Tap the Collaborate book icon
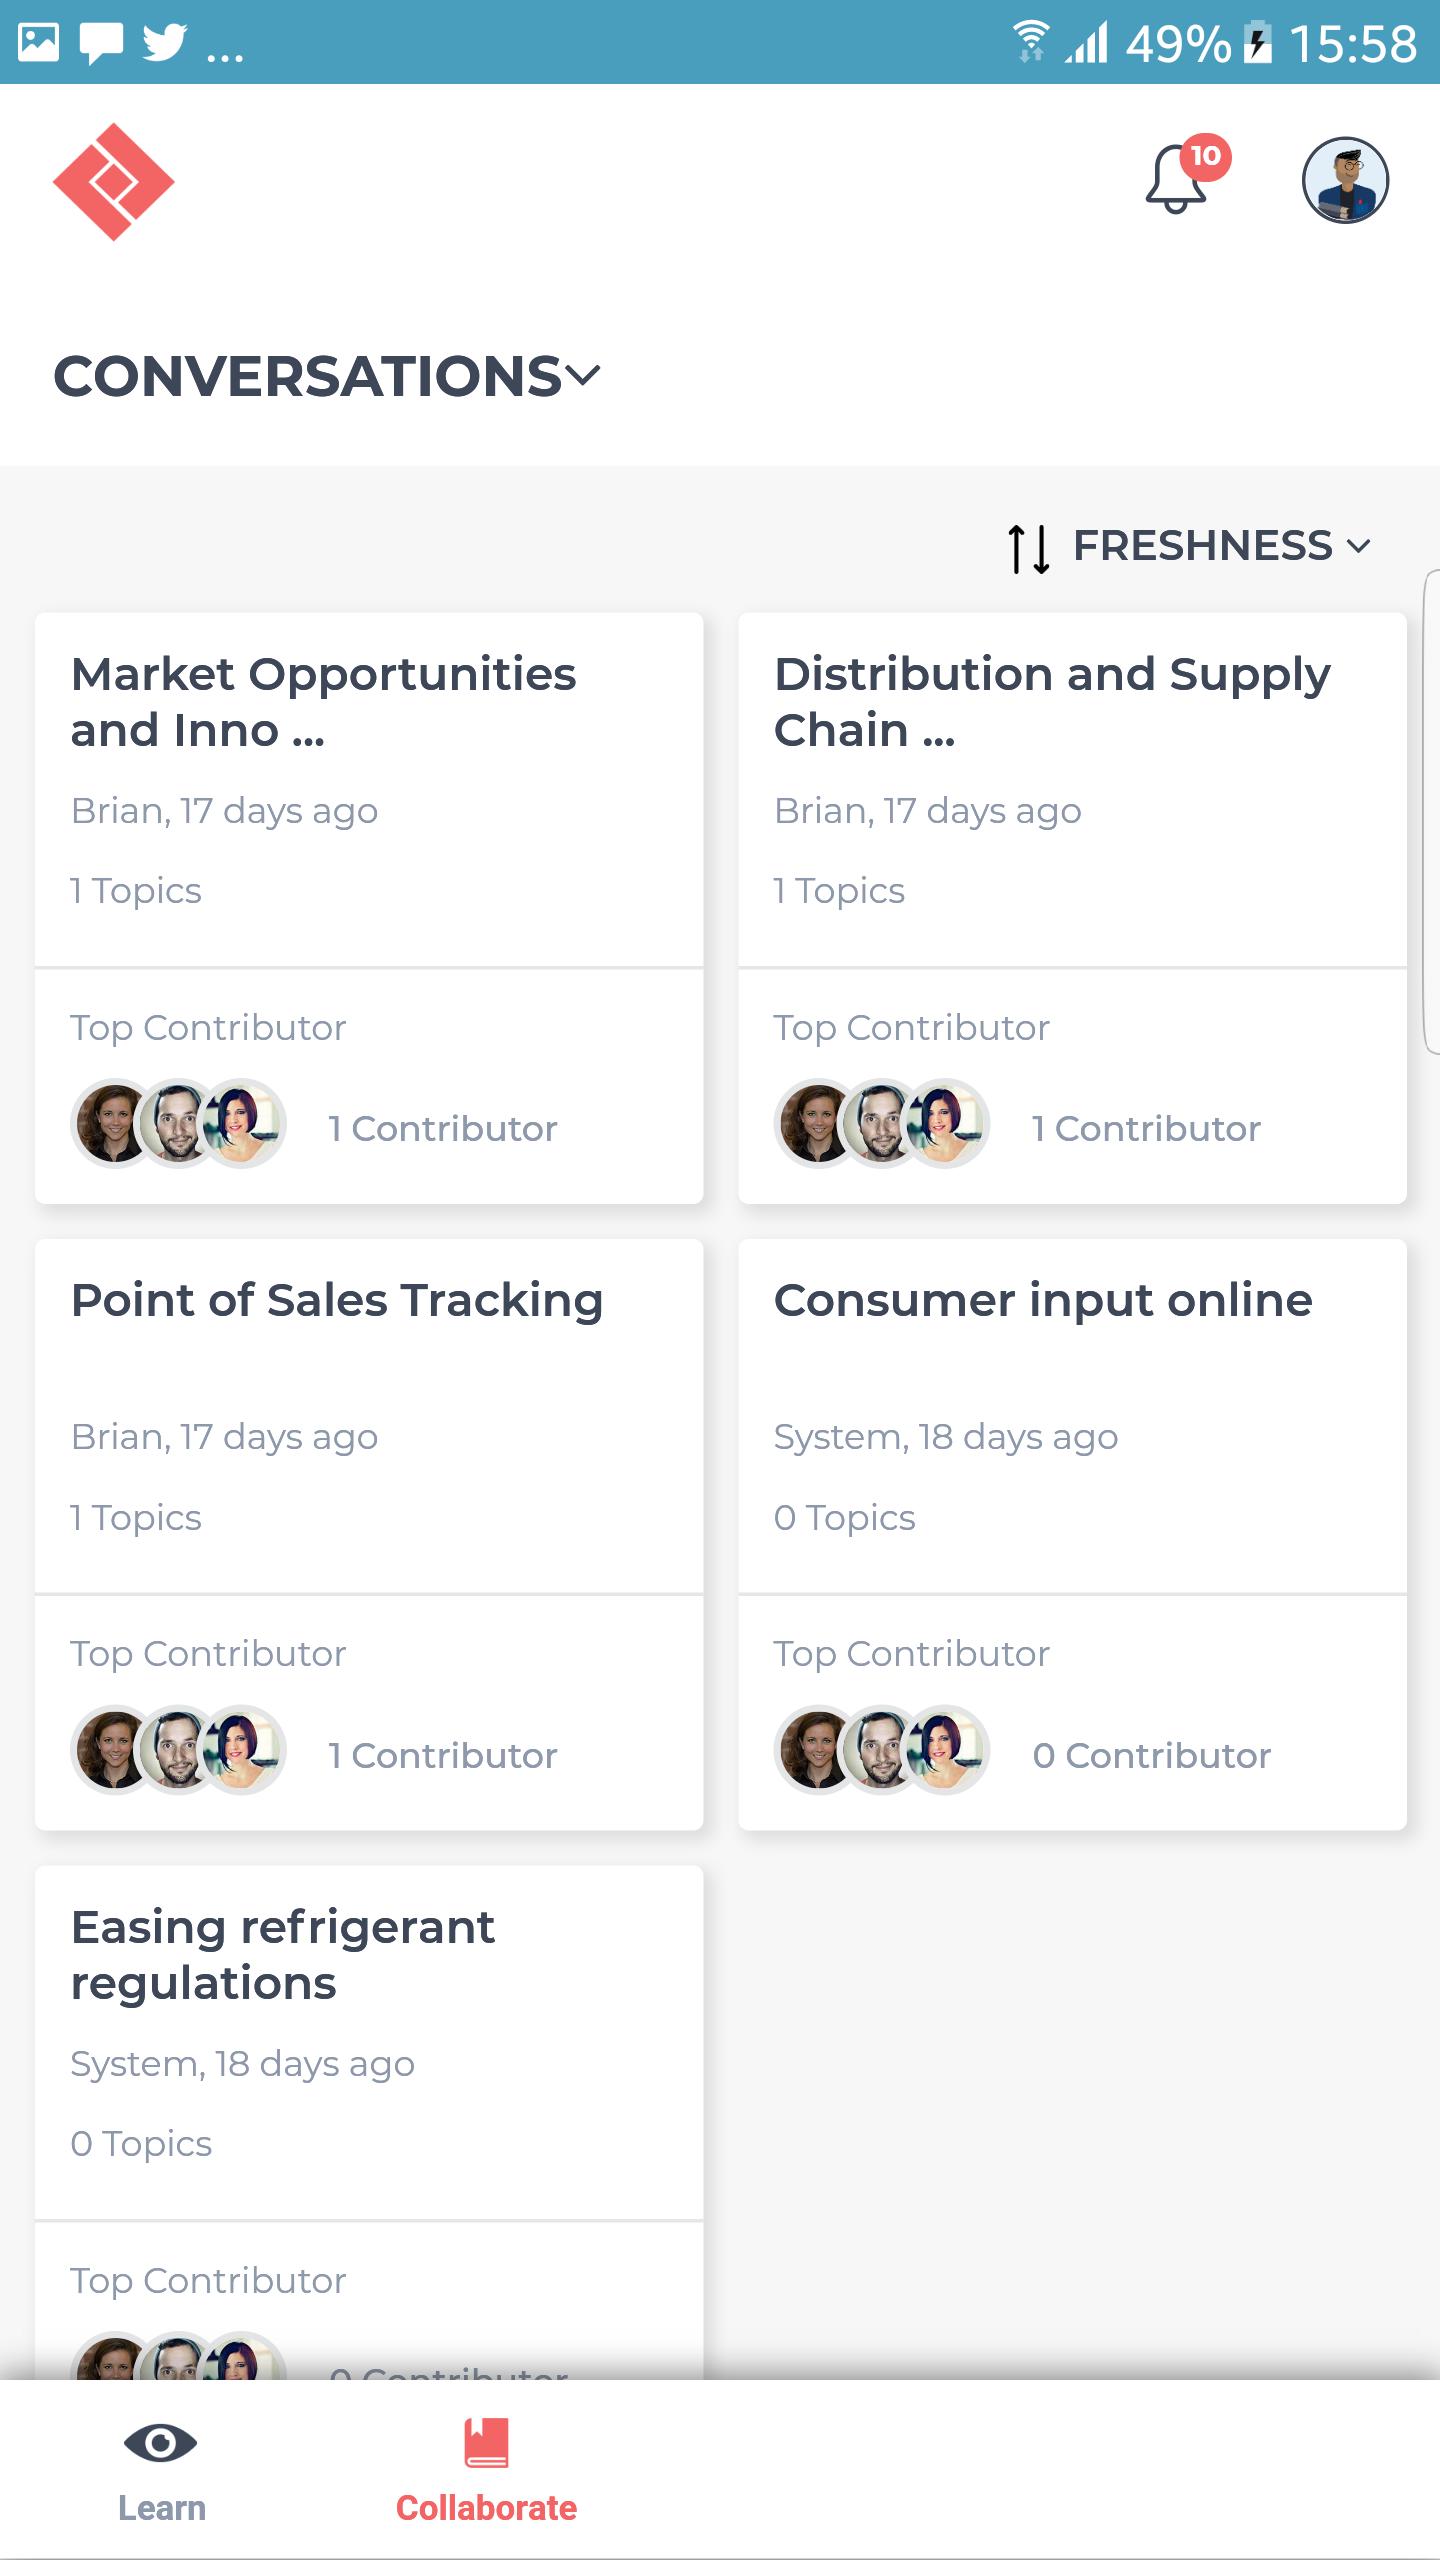This screenshot has height=2560, width=1440. click(486, 2443)
